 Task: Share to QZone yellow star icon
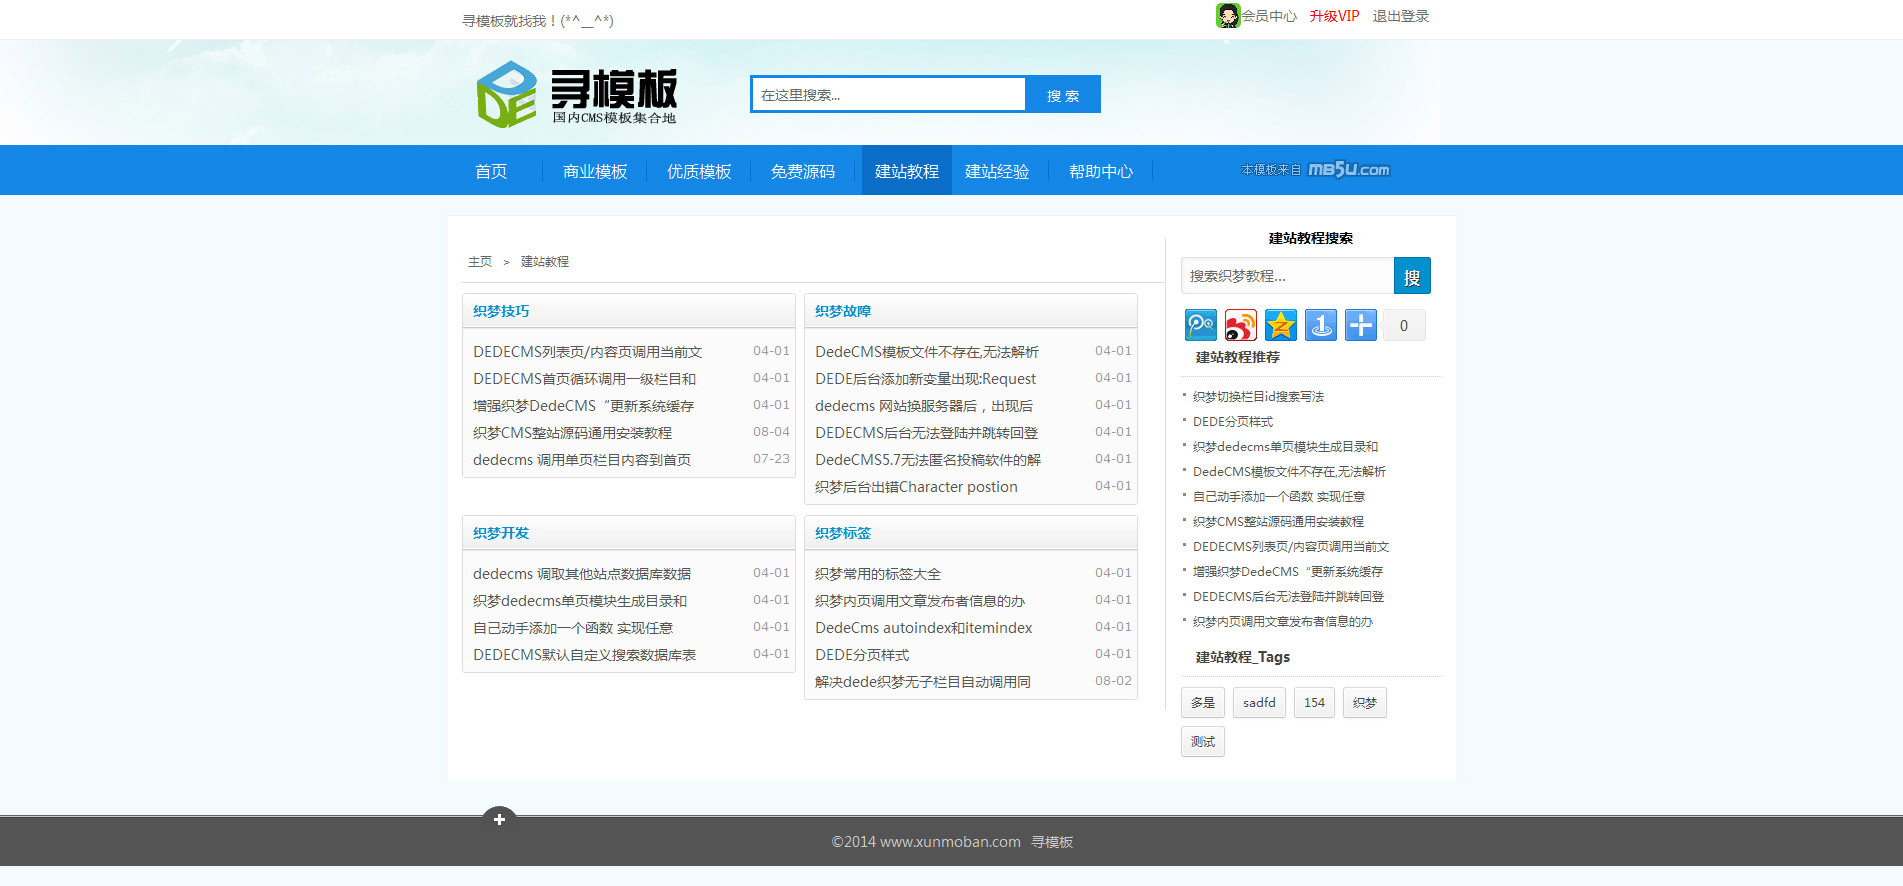(1280, 325)
